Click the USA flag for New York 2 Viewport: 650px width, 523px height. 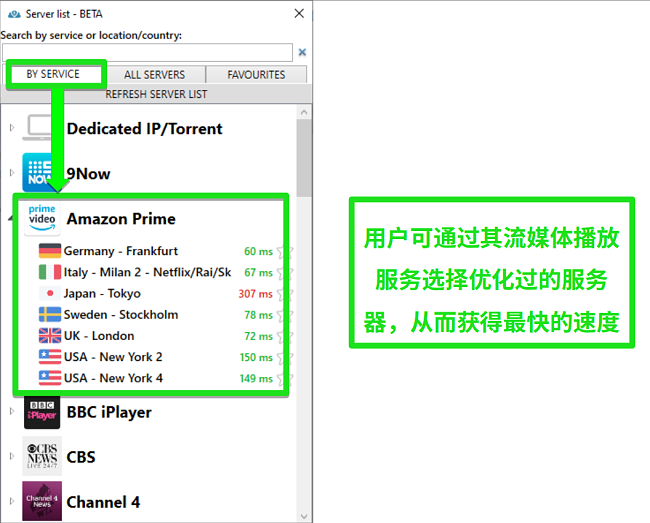coord(50,356)
